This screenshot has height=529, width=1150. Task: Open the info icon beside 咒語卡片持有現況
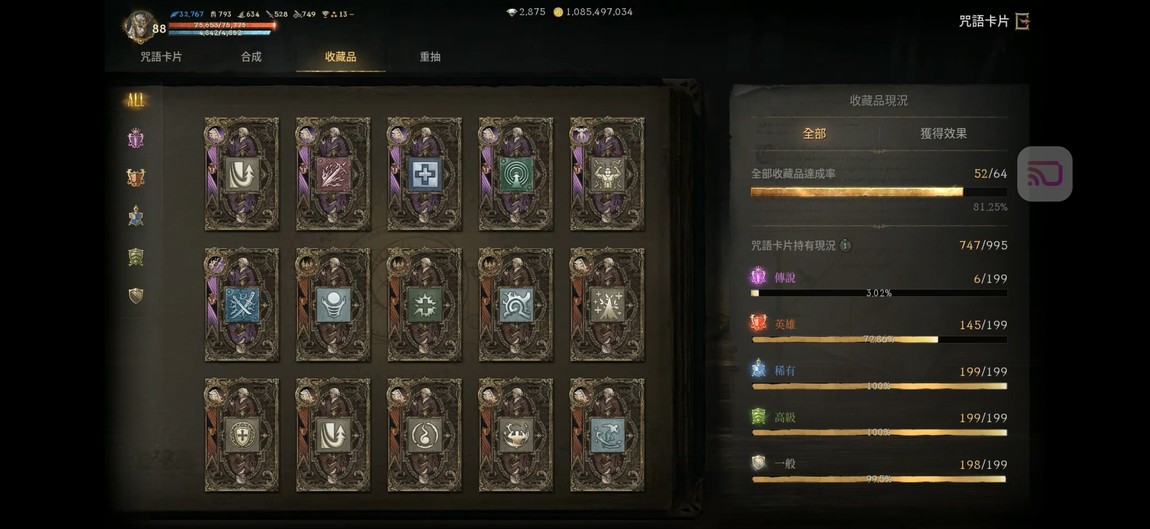[x=846, y=246]
